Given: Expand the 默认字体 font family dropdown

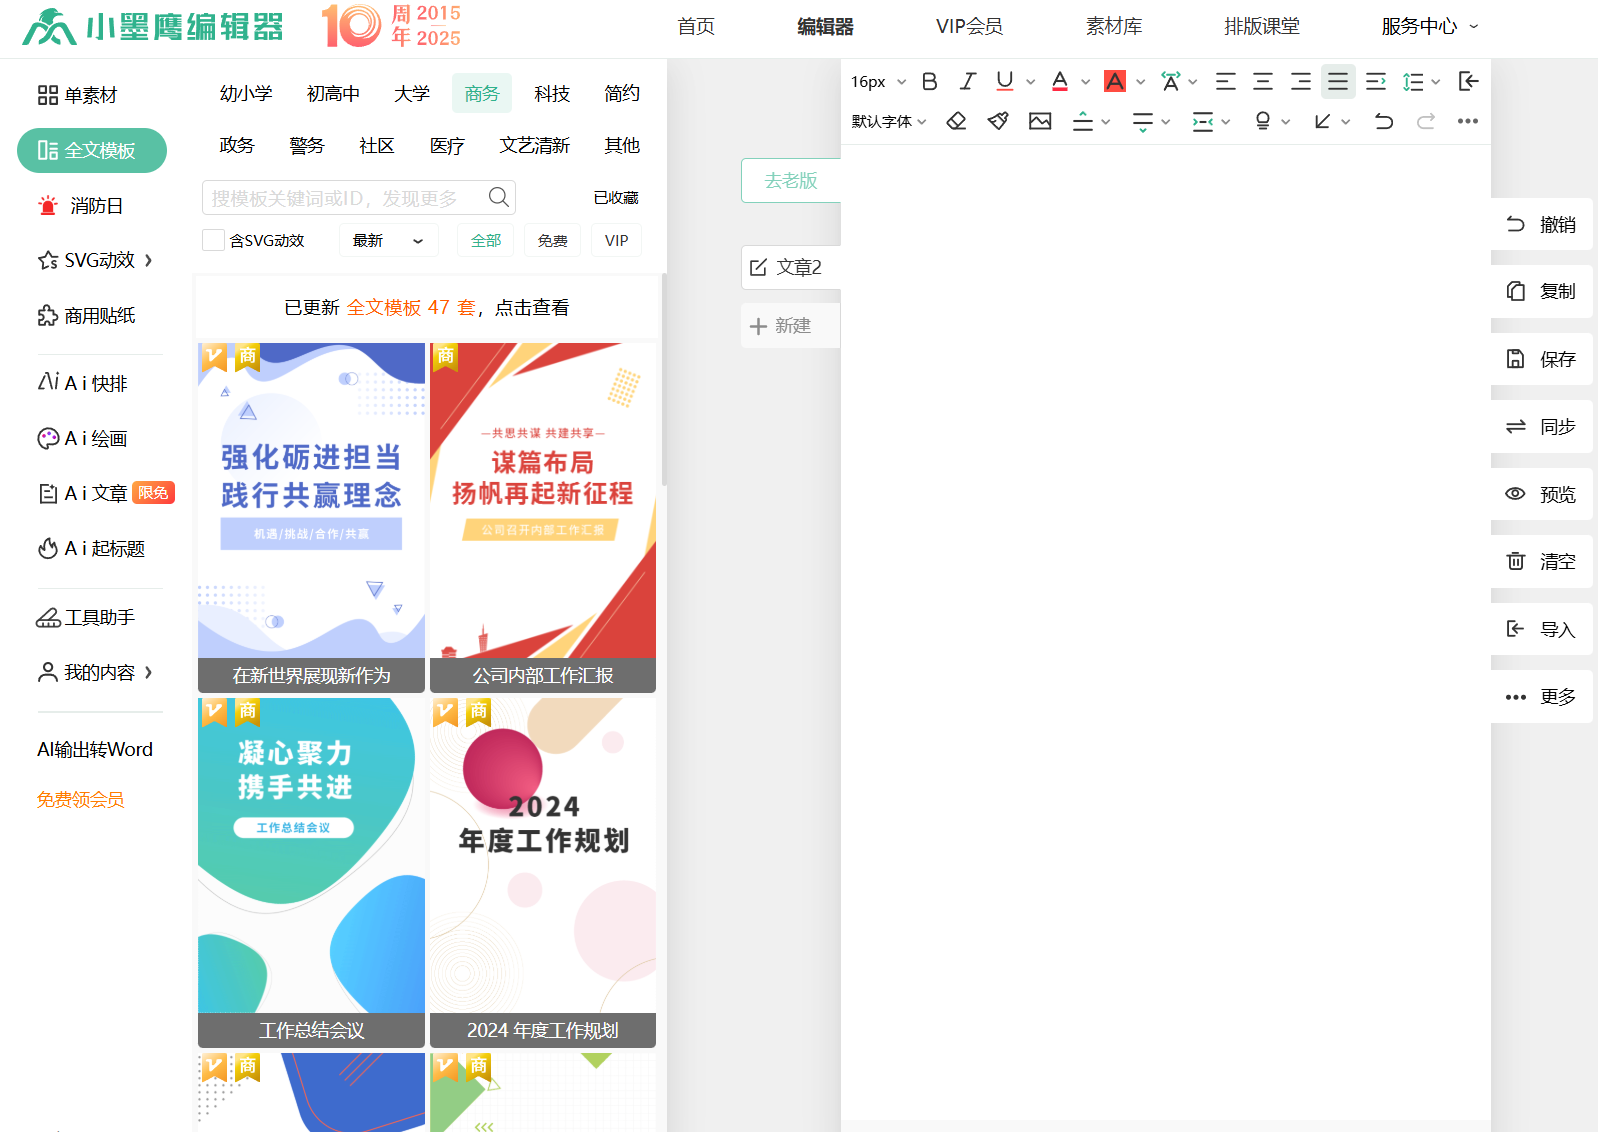Looking at the screenshot, I should coord(888,121).
